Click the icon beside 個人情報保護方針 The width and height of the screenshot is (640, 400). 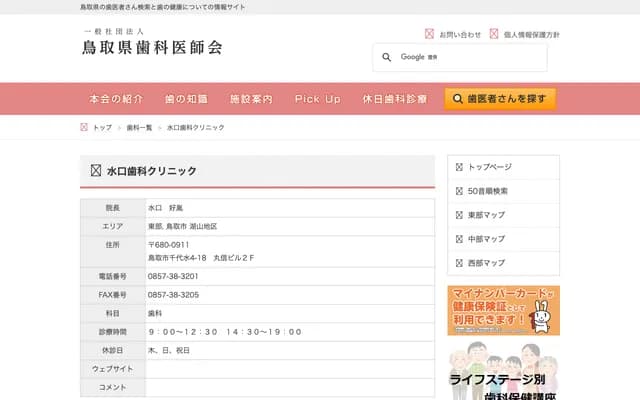[x=494, y=34]
